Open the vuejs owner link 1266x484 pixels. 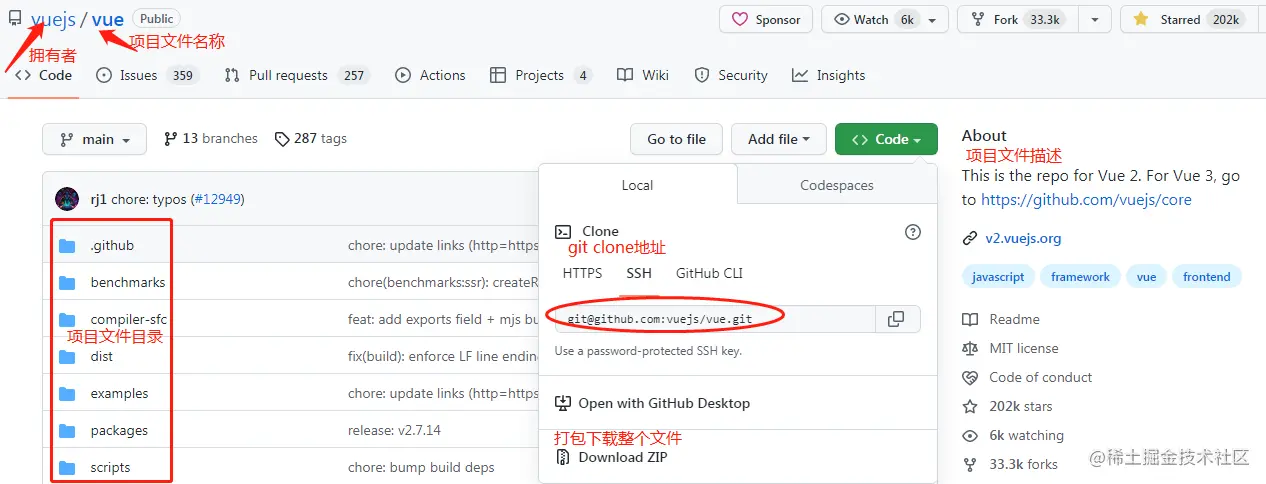pyautogui.click(x=53, y=19)
